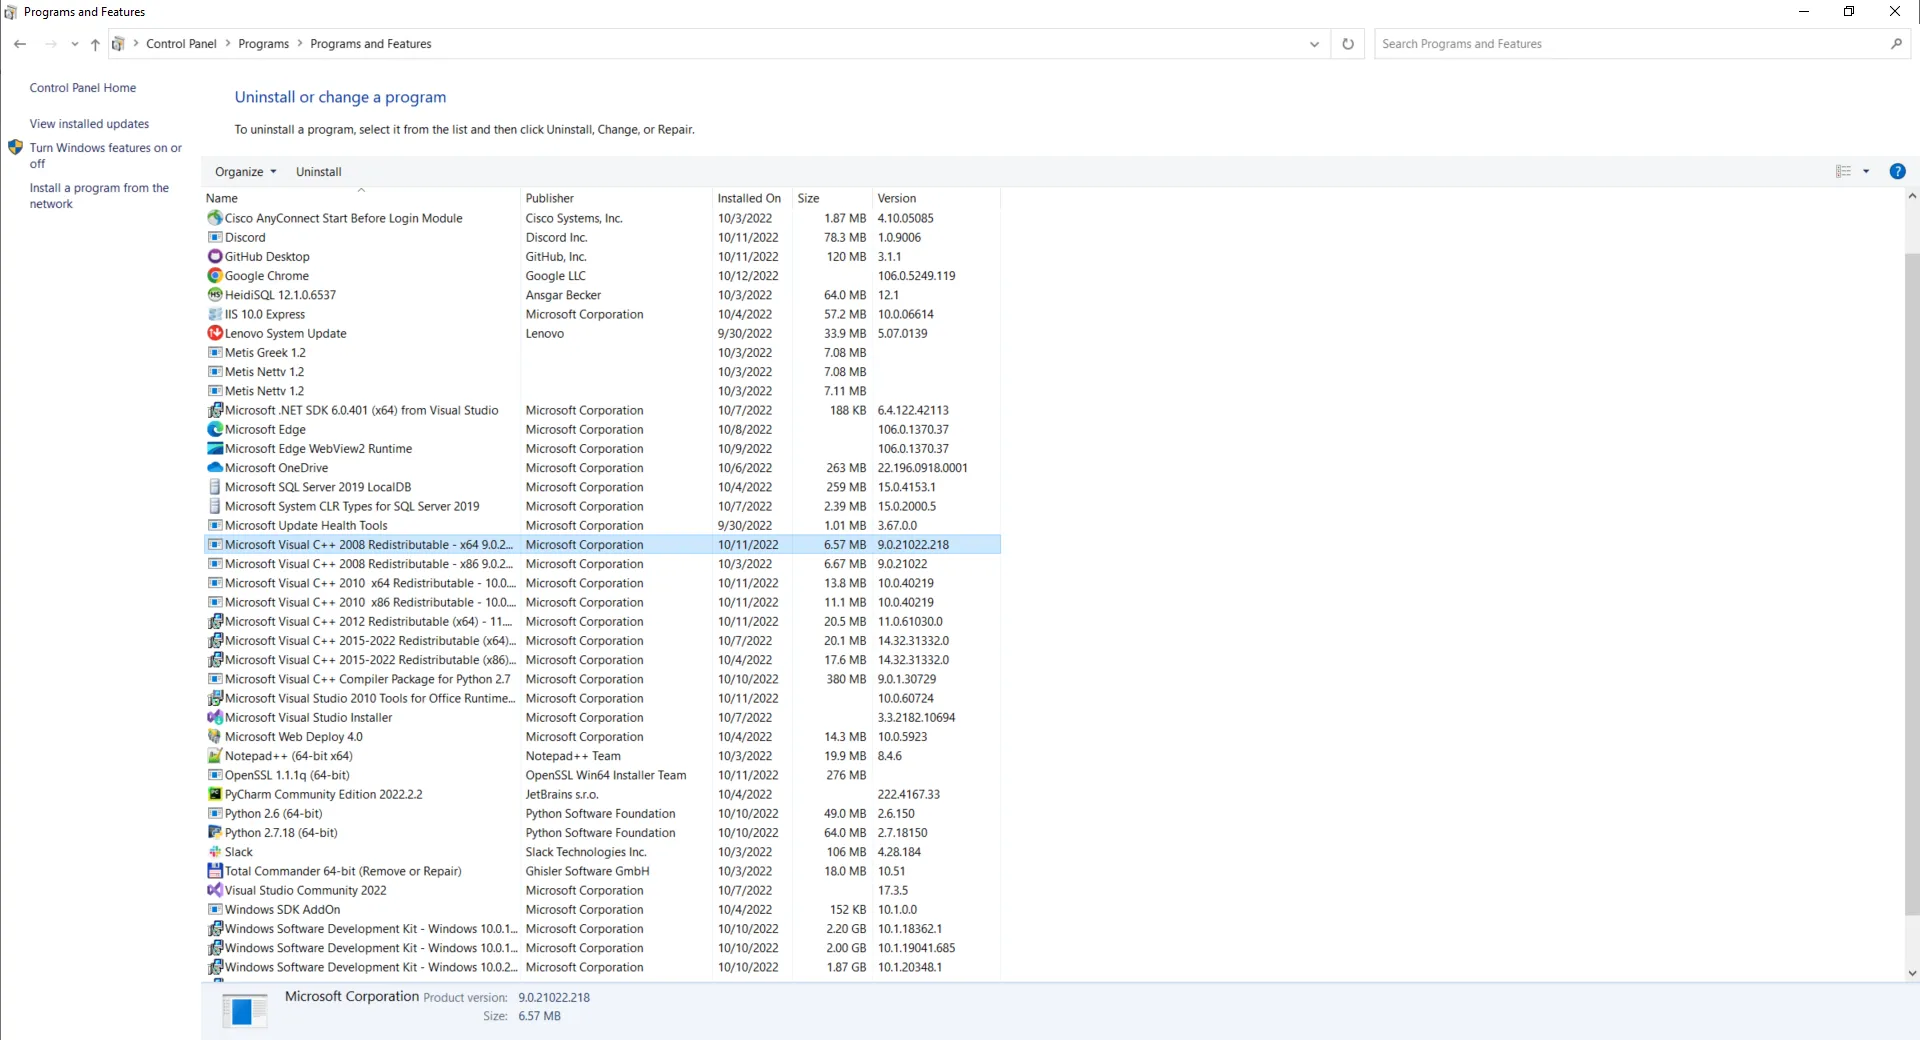Expand the address bar history dropdown
1920x1040 pixels.
(1314, 44)
